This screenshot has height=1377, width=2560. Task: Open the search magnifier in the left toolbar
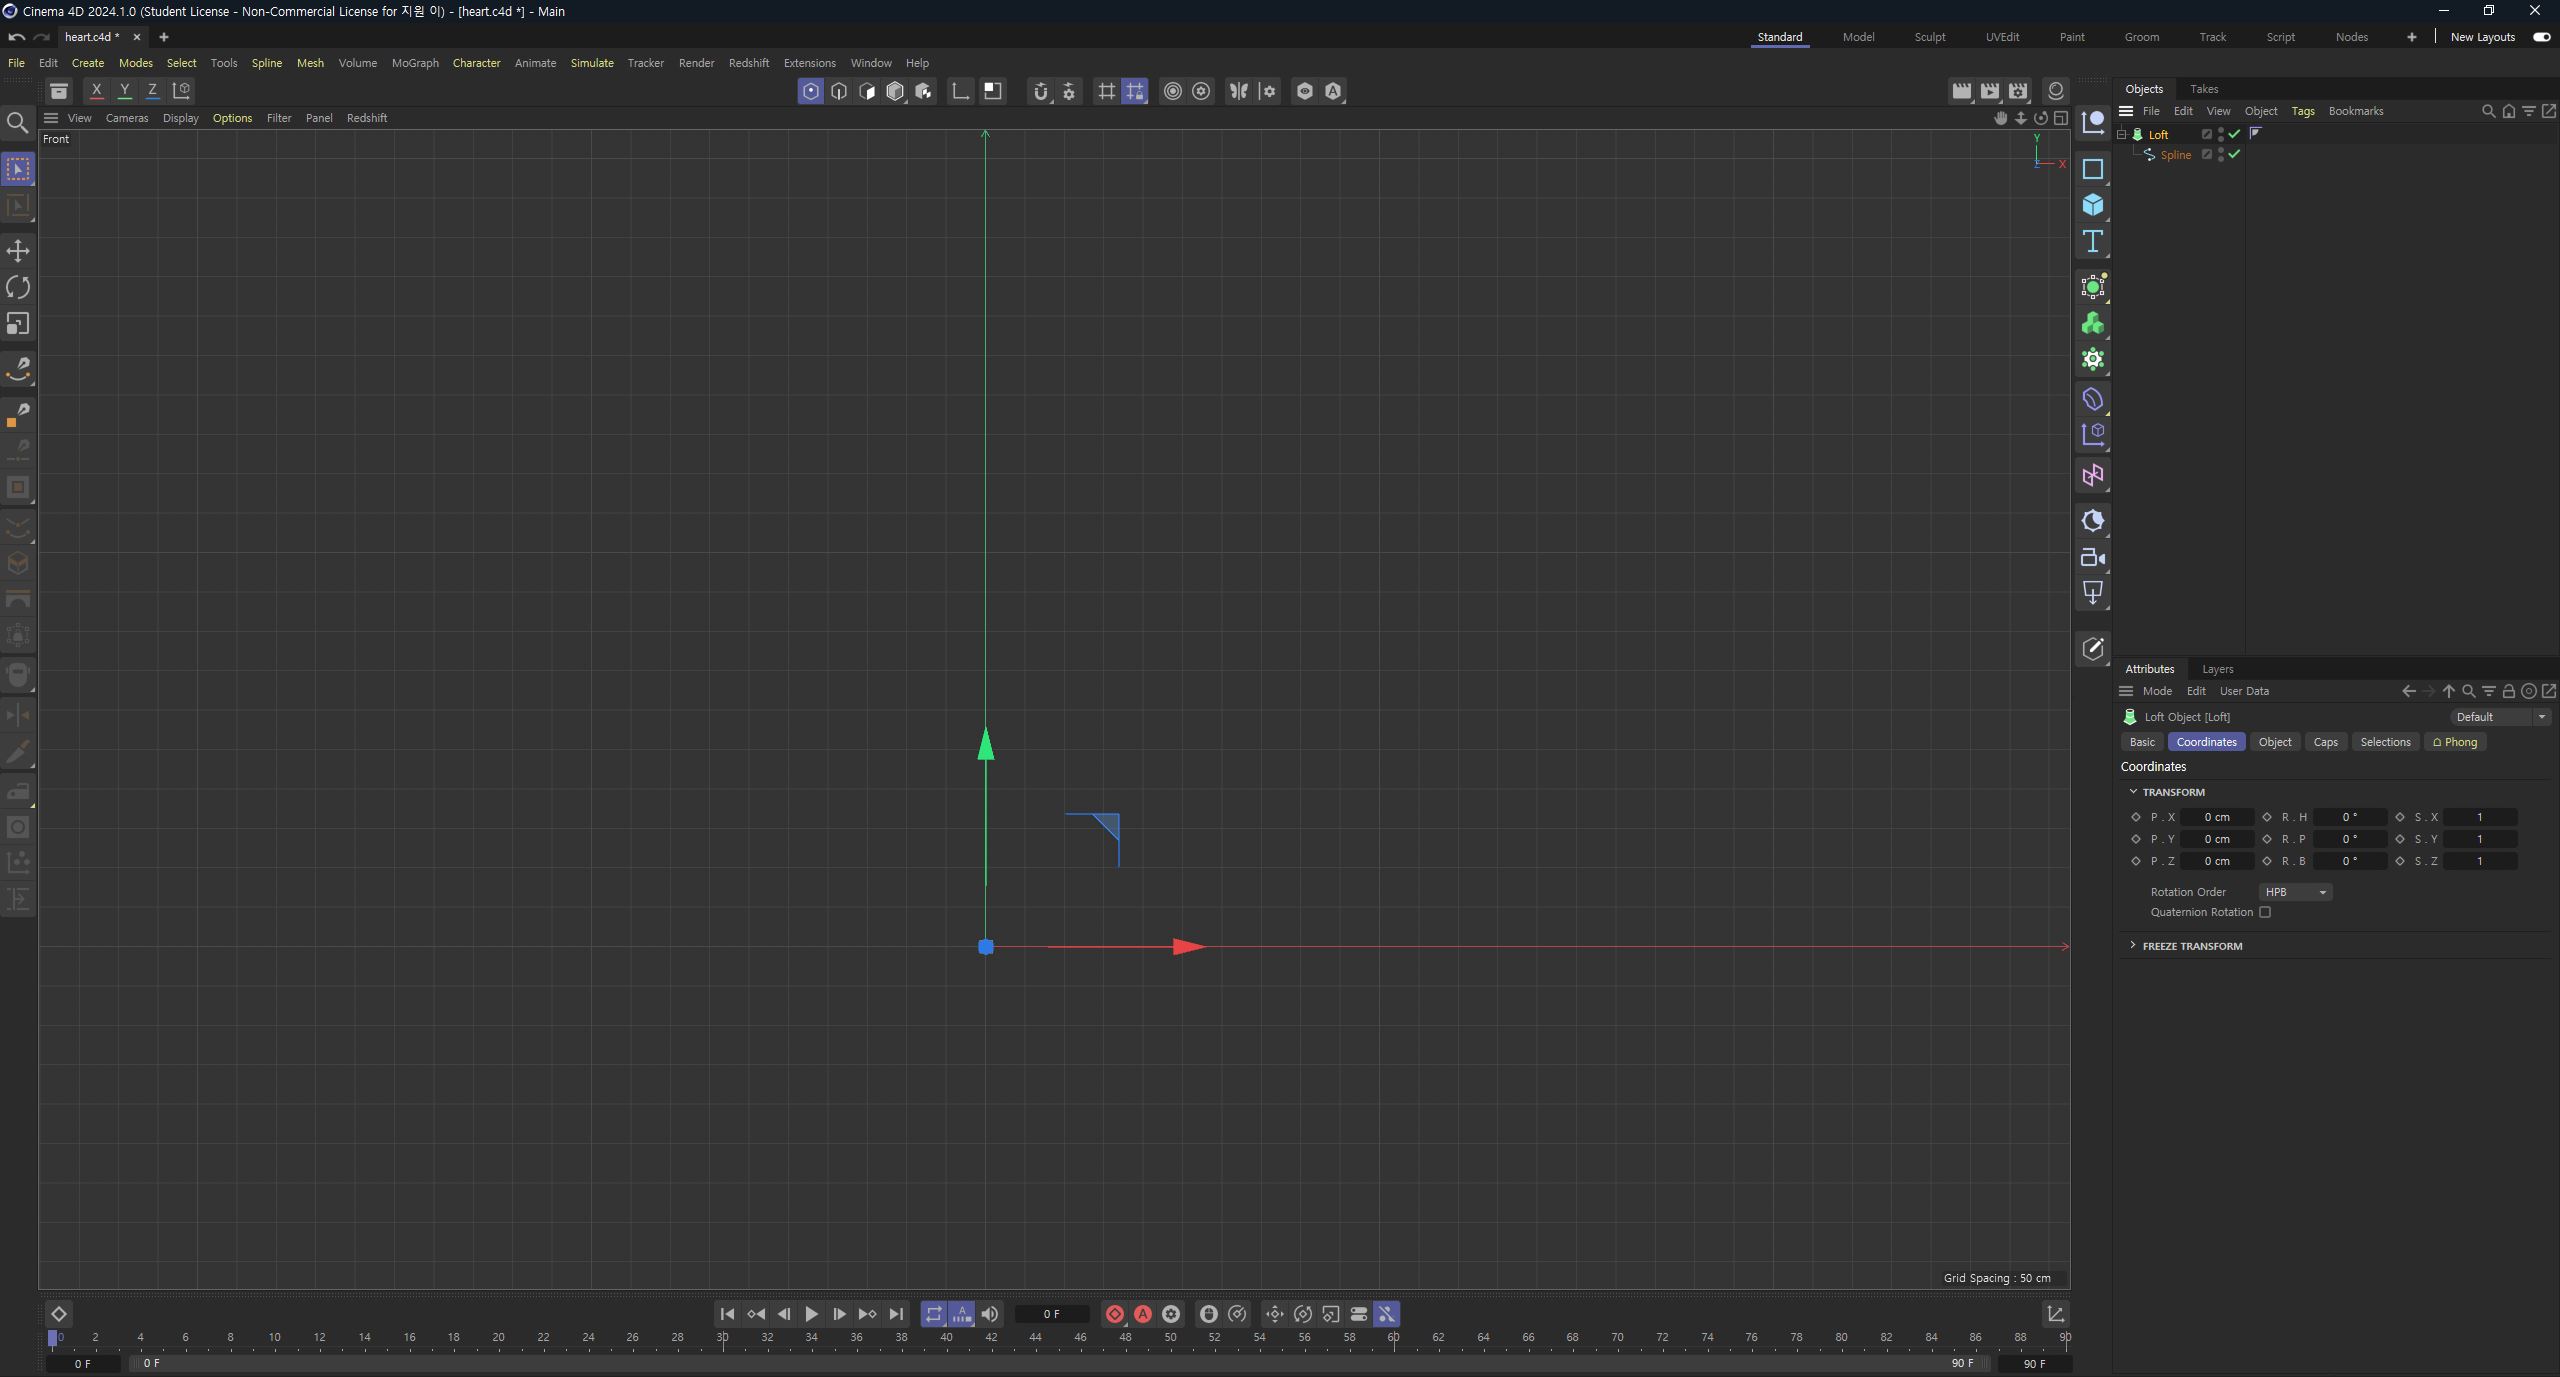tap(17, 123)
